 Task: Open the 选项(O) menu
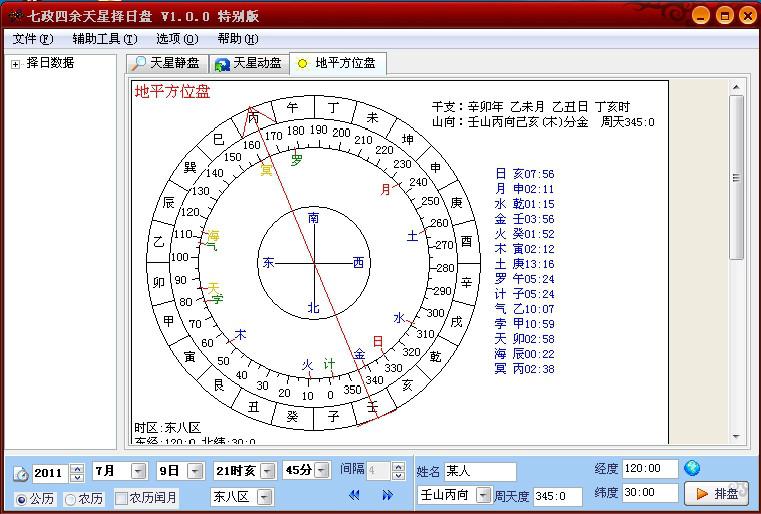pos(177,39)
